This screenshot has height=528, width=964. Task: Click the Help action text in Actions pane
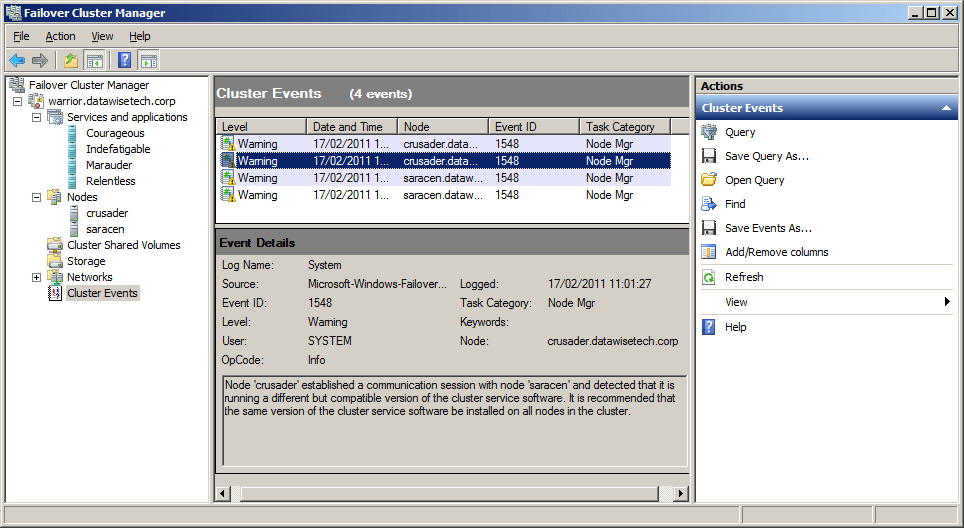point(735,327)
